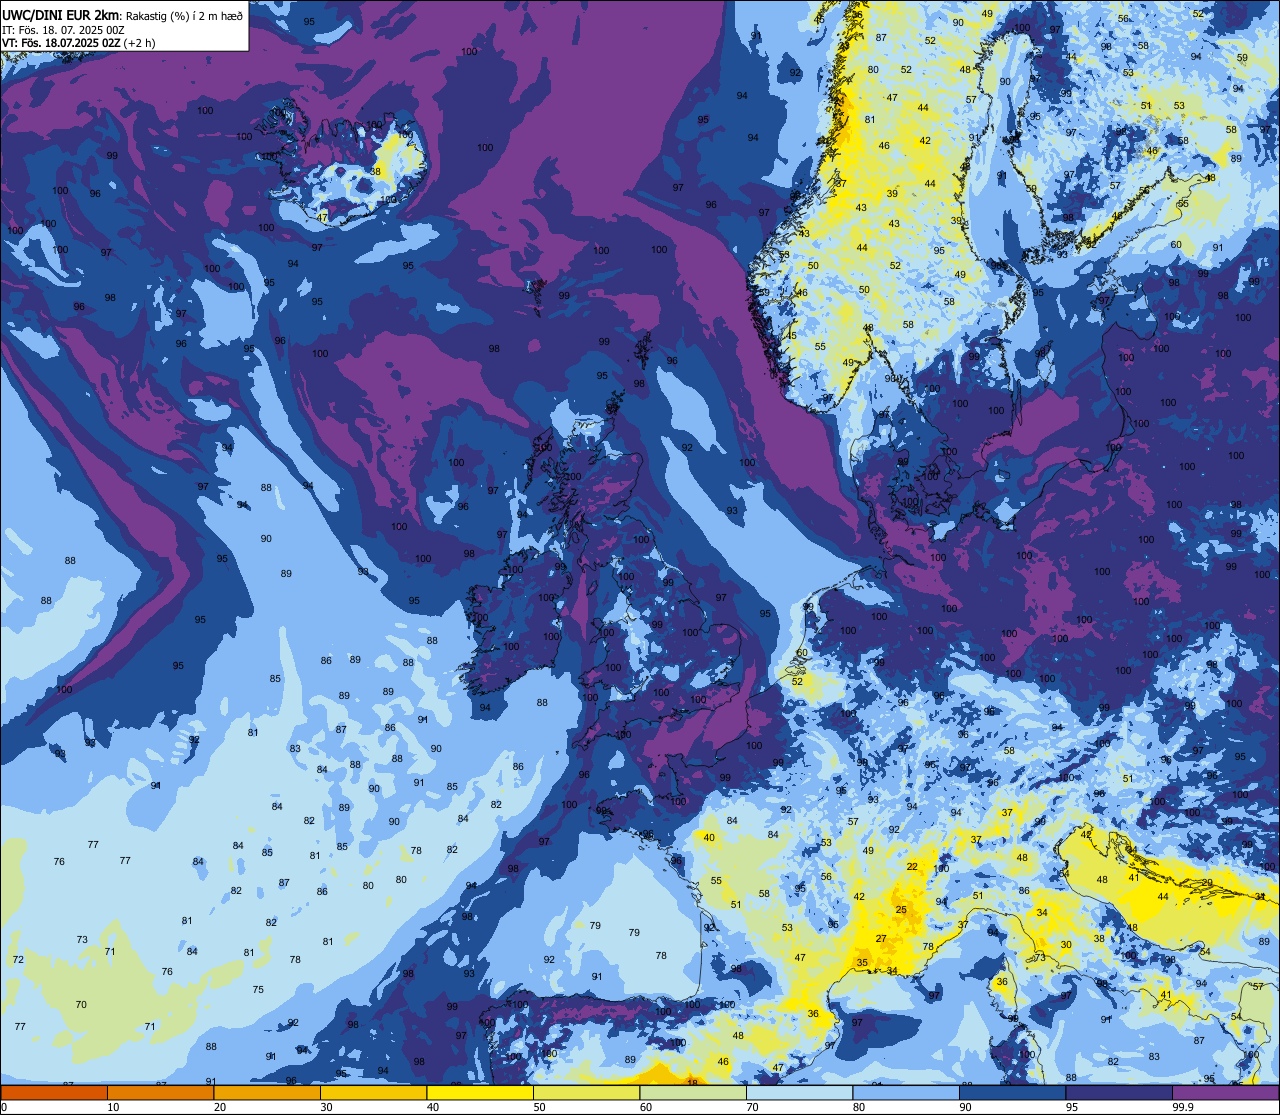Viewport: 1280px width, 1115px height.
Task: Select the 30–40% golden legend swatch
Action: click(x=373, y=1092)
